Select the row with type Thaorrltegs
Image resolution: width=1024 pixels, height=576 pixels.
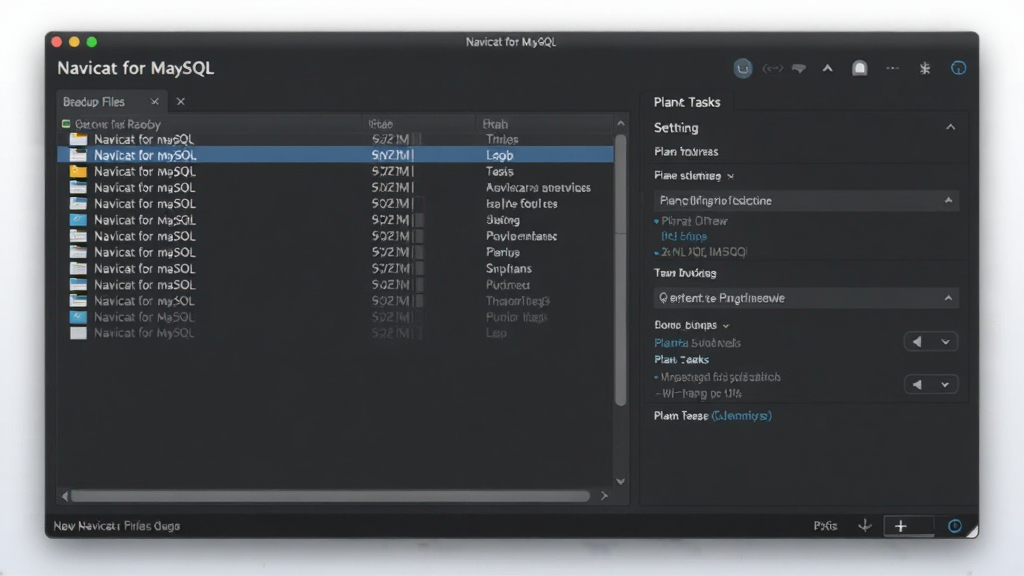point(335,301)
